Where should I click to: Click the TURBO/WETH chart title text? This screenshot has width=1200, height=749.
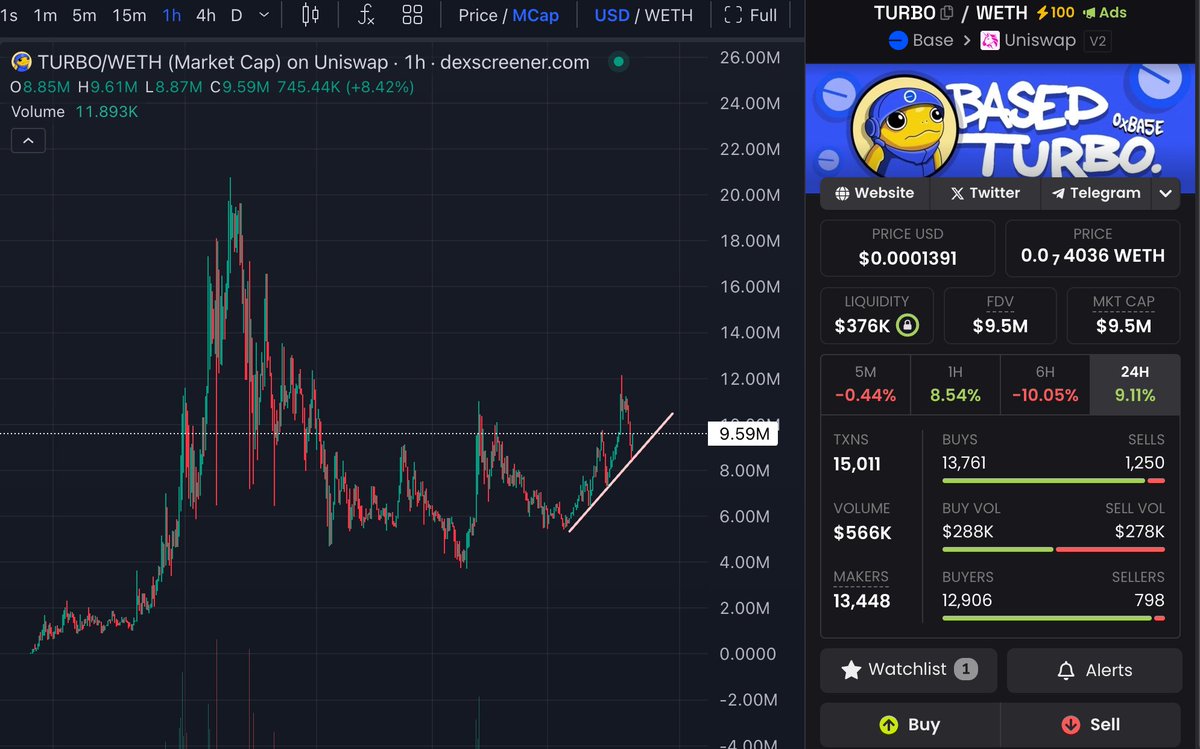[314, 62]
